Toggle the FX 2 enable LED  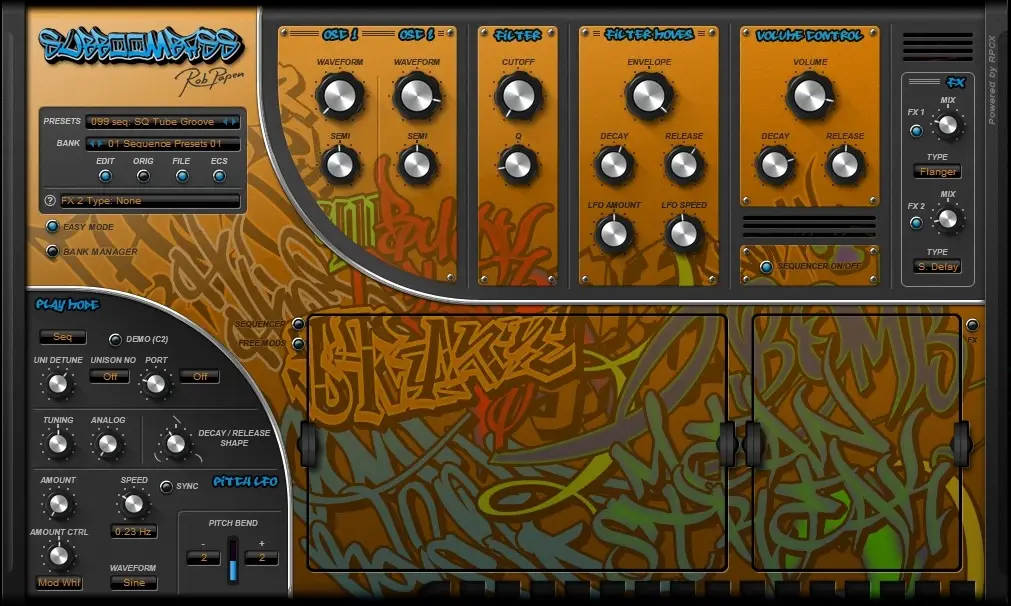click(x=916, y=223)
